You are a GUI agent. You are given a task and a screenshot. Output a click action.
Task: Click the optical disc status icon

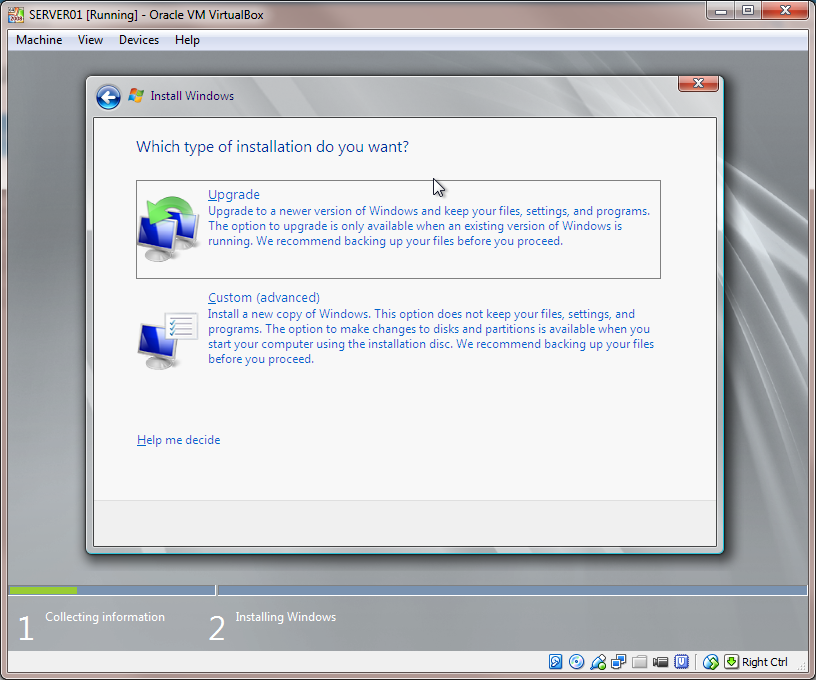tap(576, 662)
